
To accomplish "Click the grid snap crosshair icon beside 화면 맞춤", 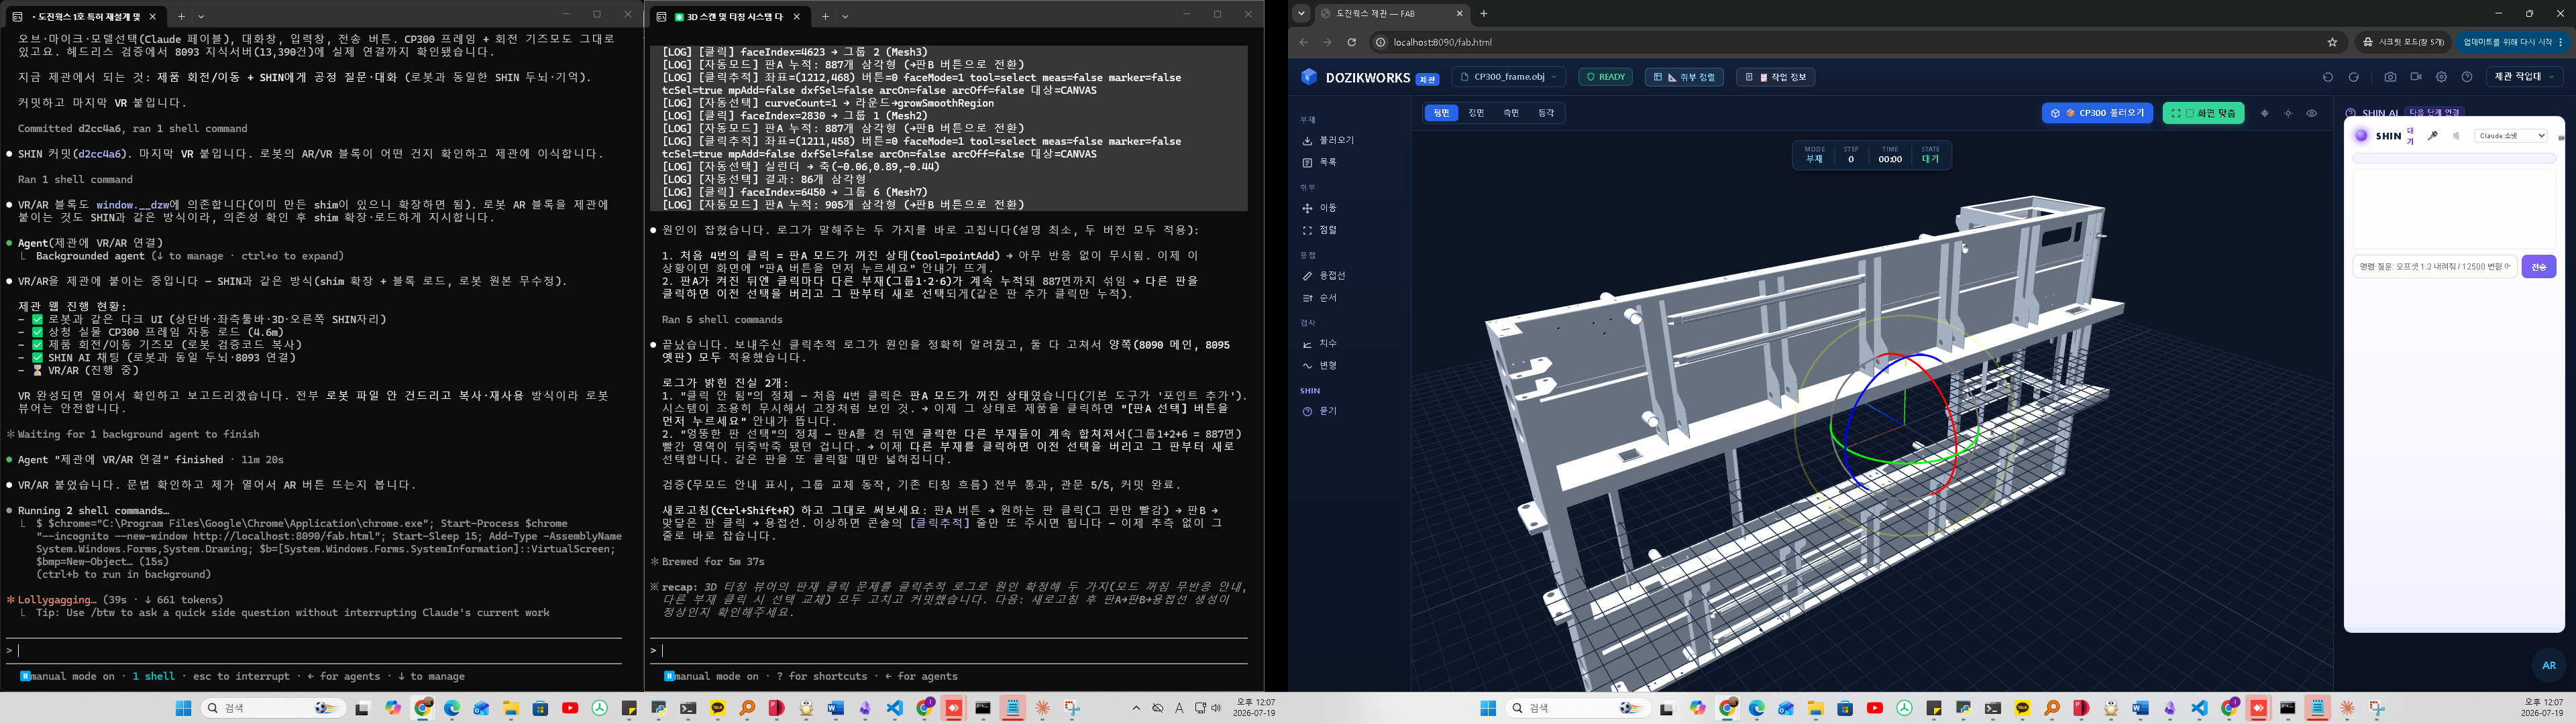I will click(2265, 113).
